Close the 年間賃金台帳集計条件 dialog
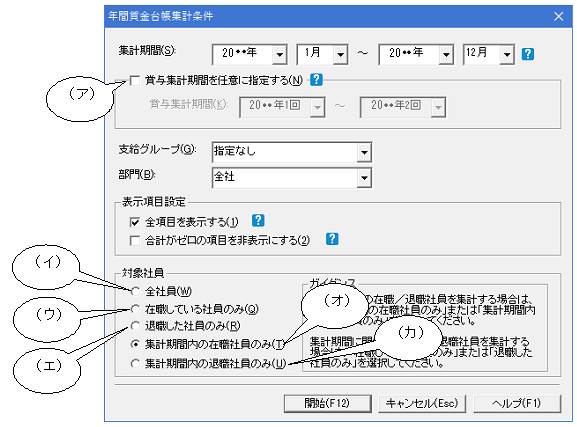The image size is (577, 427). [559, 16]
